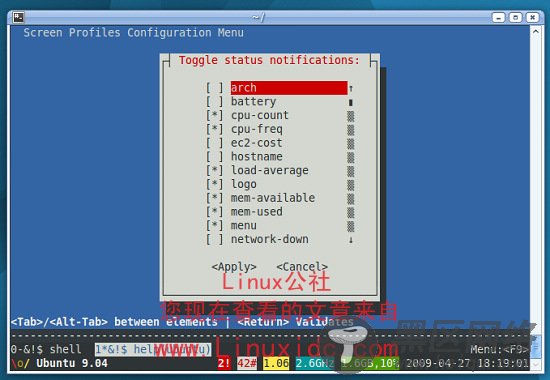This screenshot has width=550, height=380.
Task: Switch to the 0 shell screen window
Action: pyautogui.click(x=46, y=349)
